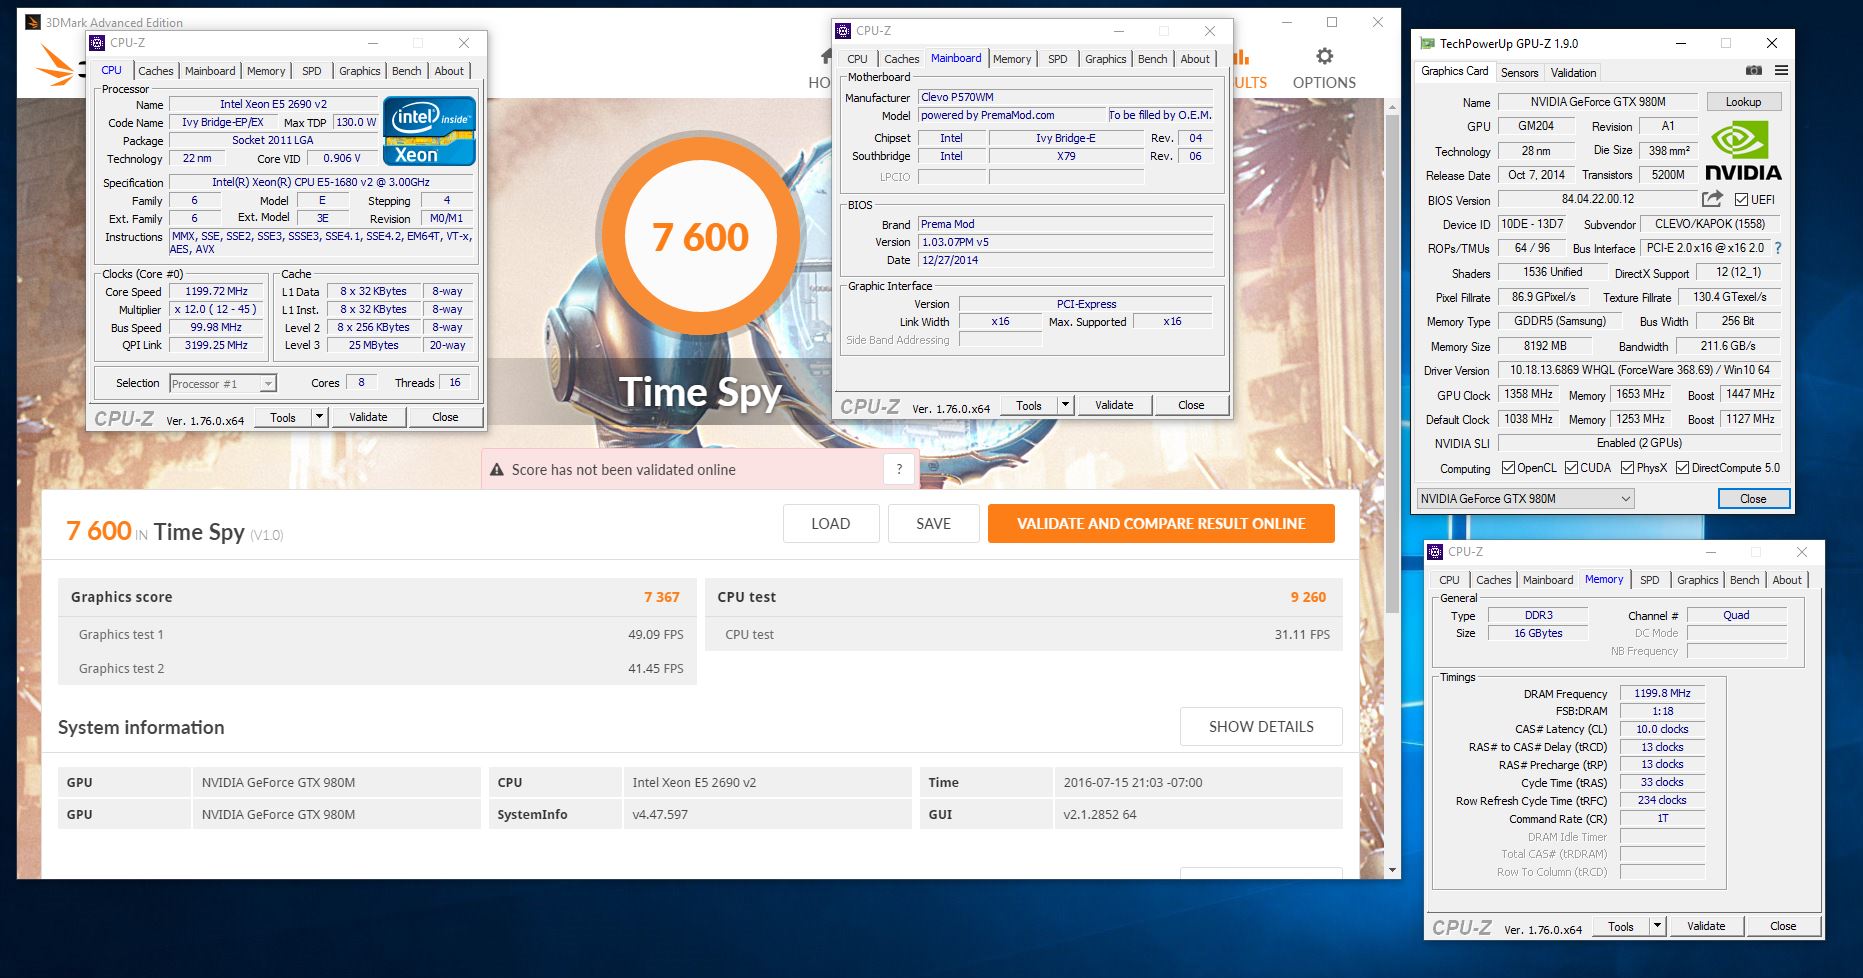1863x978 pixels.
Task: Click the Lookup button in GPU-Z
Action: pos(1743,102)
